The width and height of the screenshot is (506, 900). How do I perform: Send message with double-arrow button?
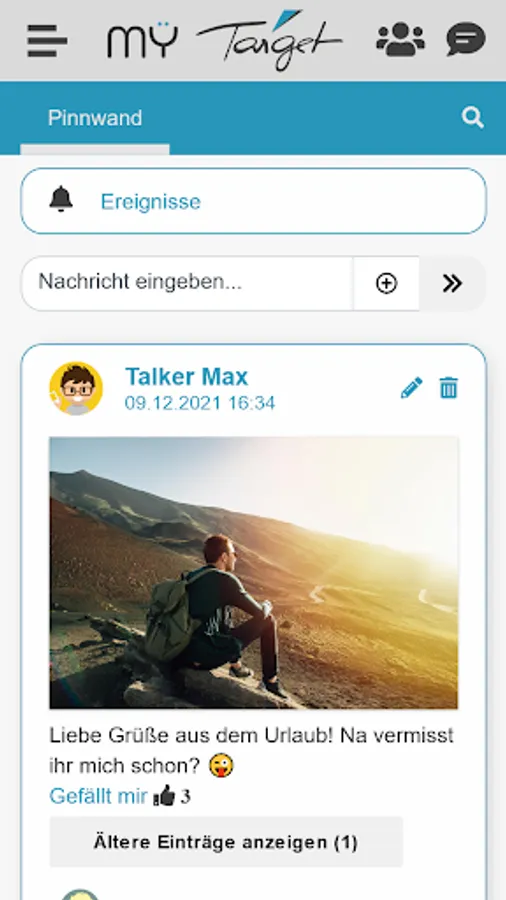[x=452, y=284]
